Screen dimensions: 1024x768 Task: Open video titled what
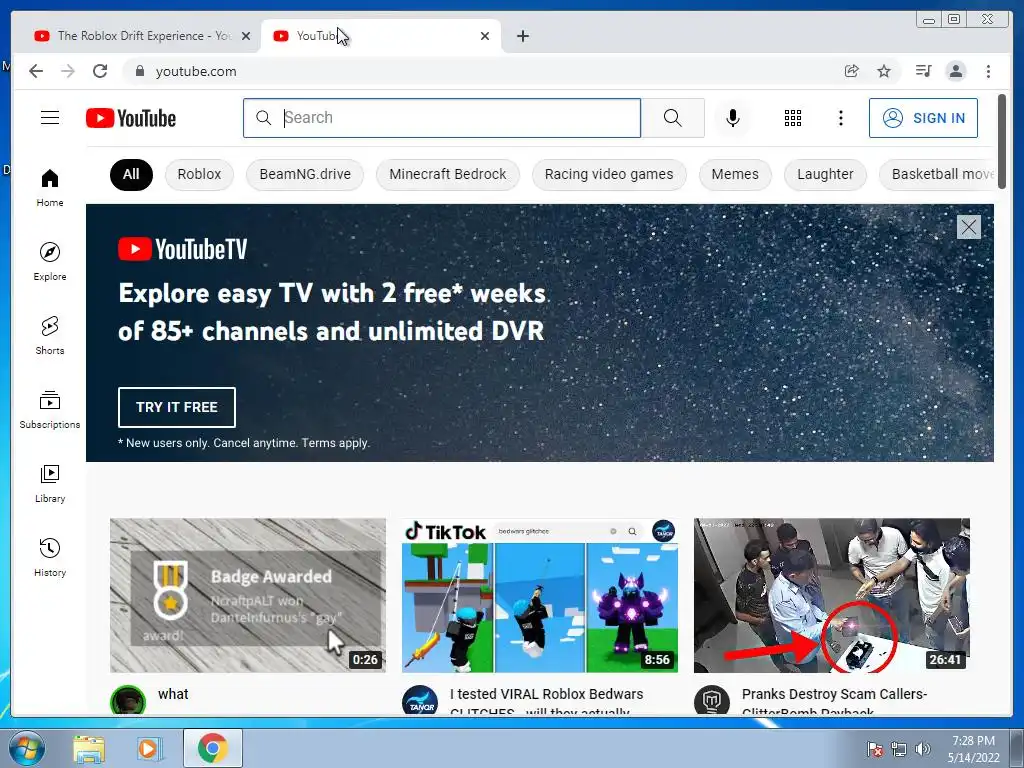(x=173, y=694)
